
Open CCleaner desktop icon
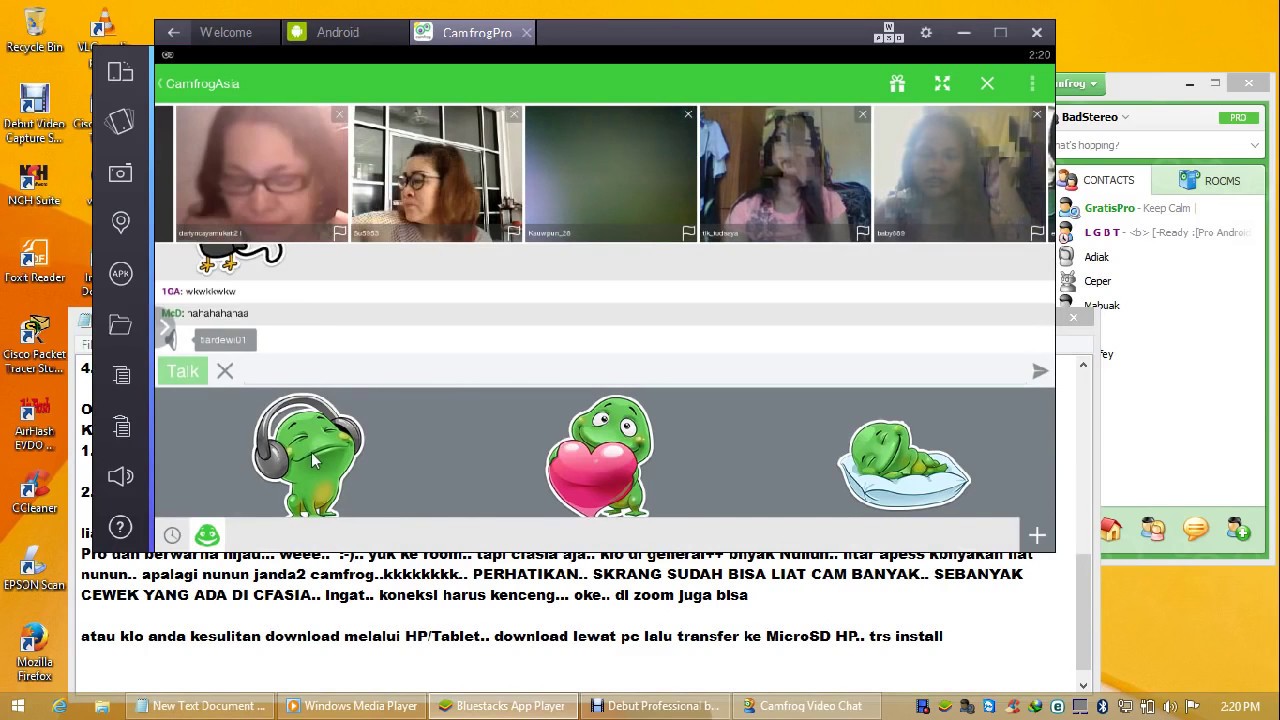click(34, 492)
